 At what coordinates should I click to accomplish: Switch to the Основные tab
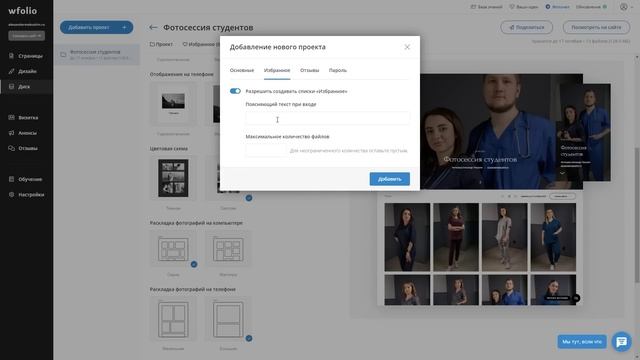(242, 71)
